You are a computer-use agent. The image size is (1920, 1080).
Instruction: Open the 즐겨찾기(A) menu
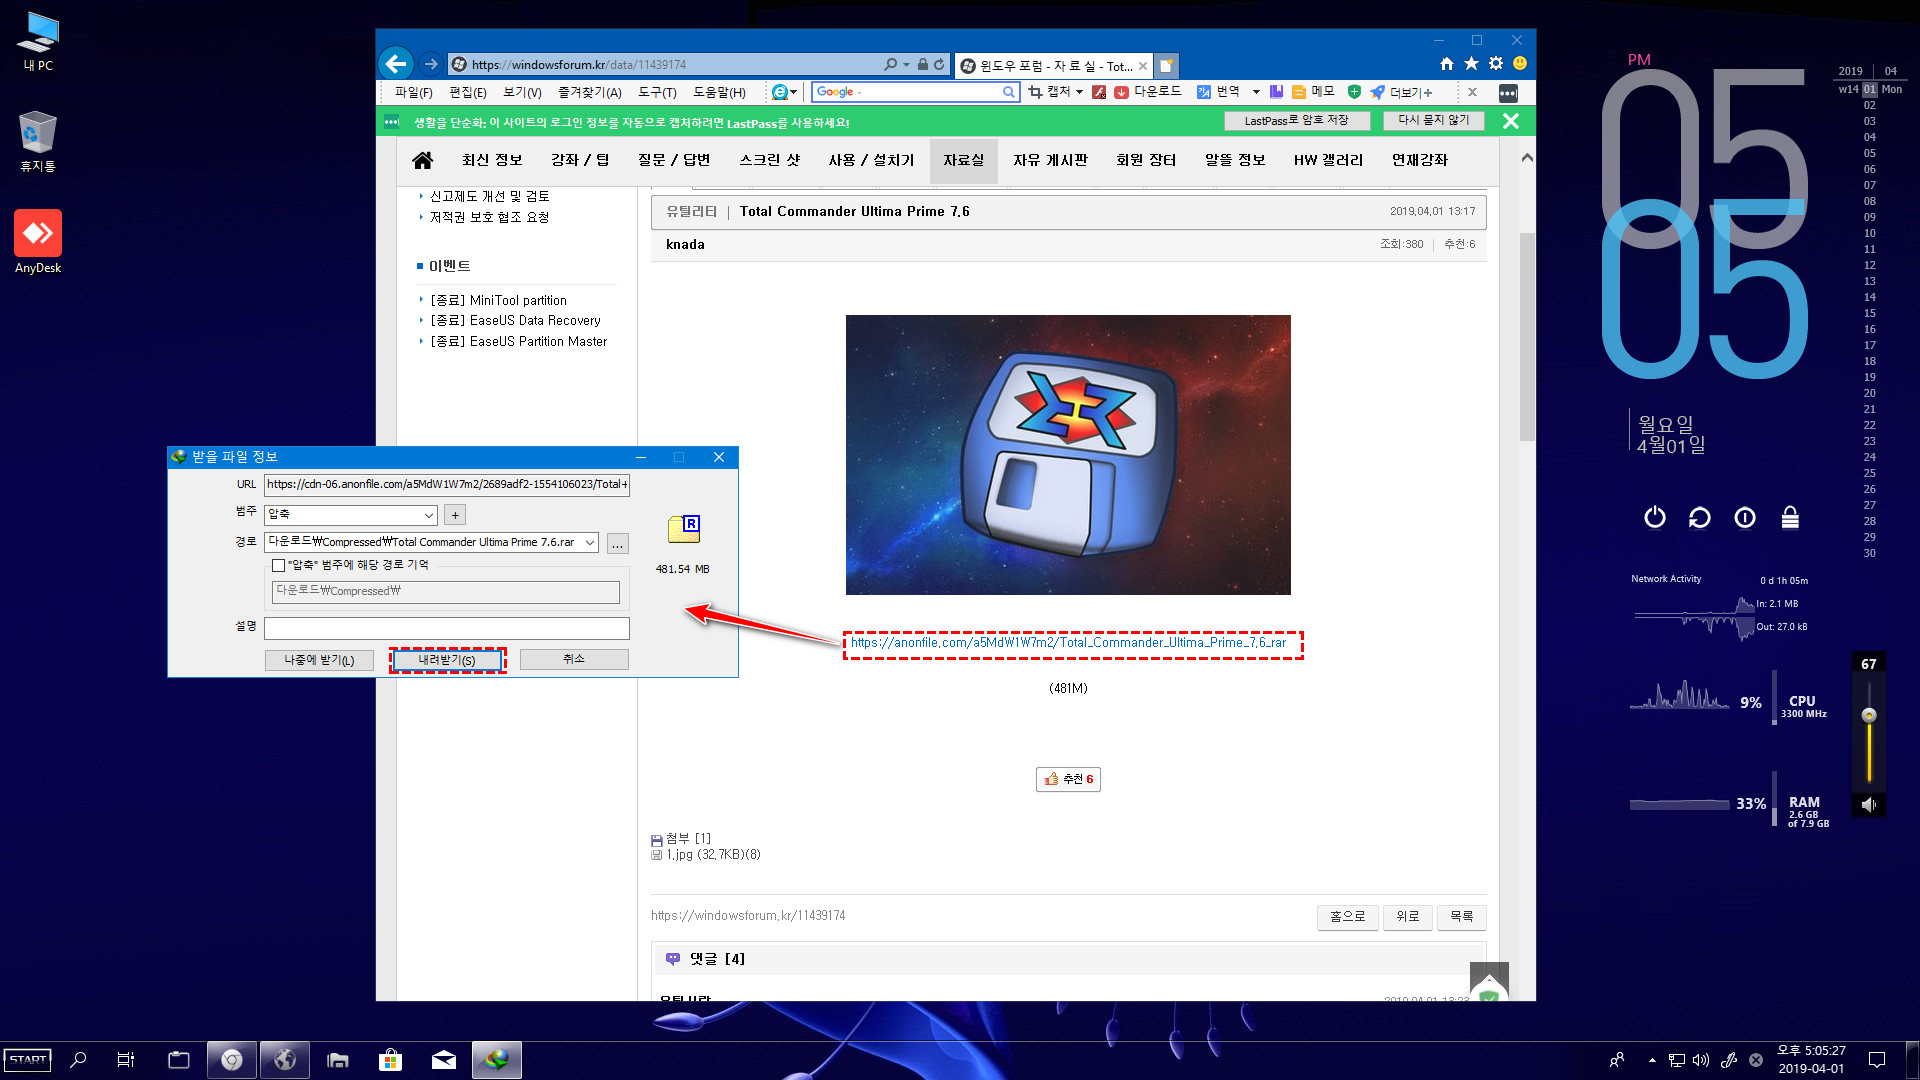589,92
